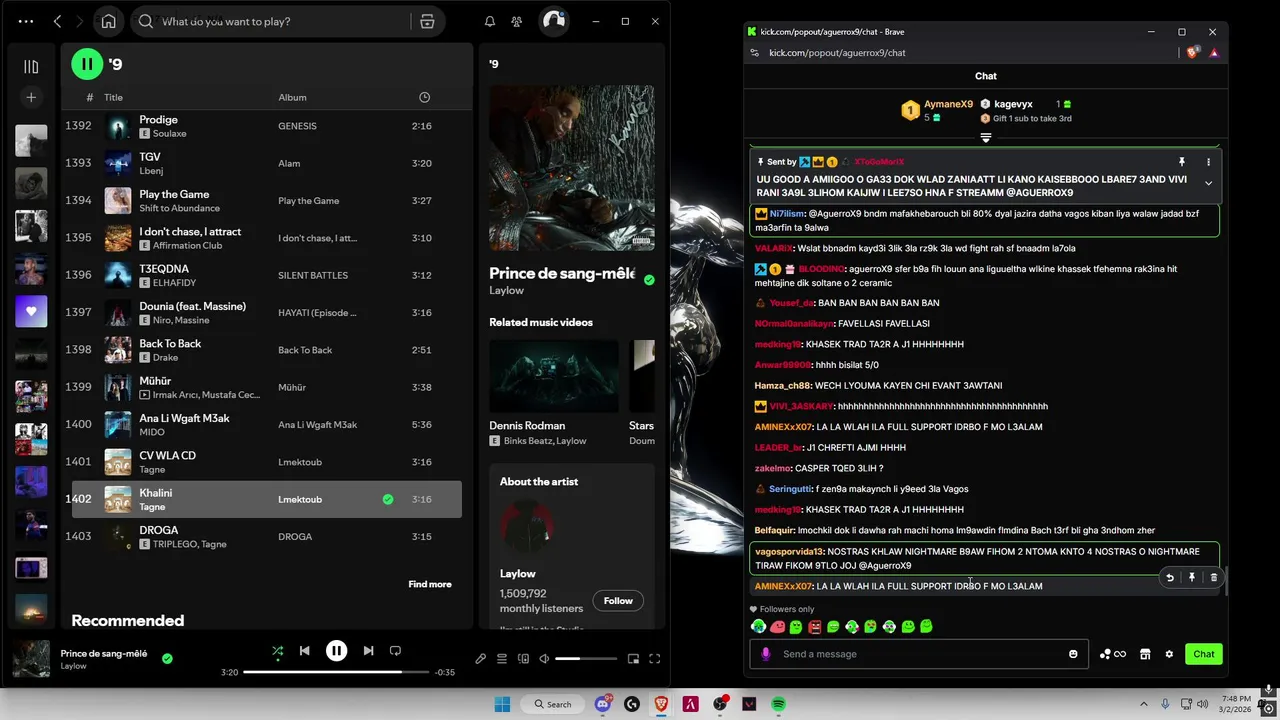Skip to next track
This screenshot has width=1280, height=720.
(368, 651)
